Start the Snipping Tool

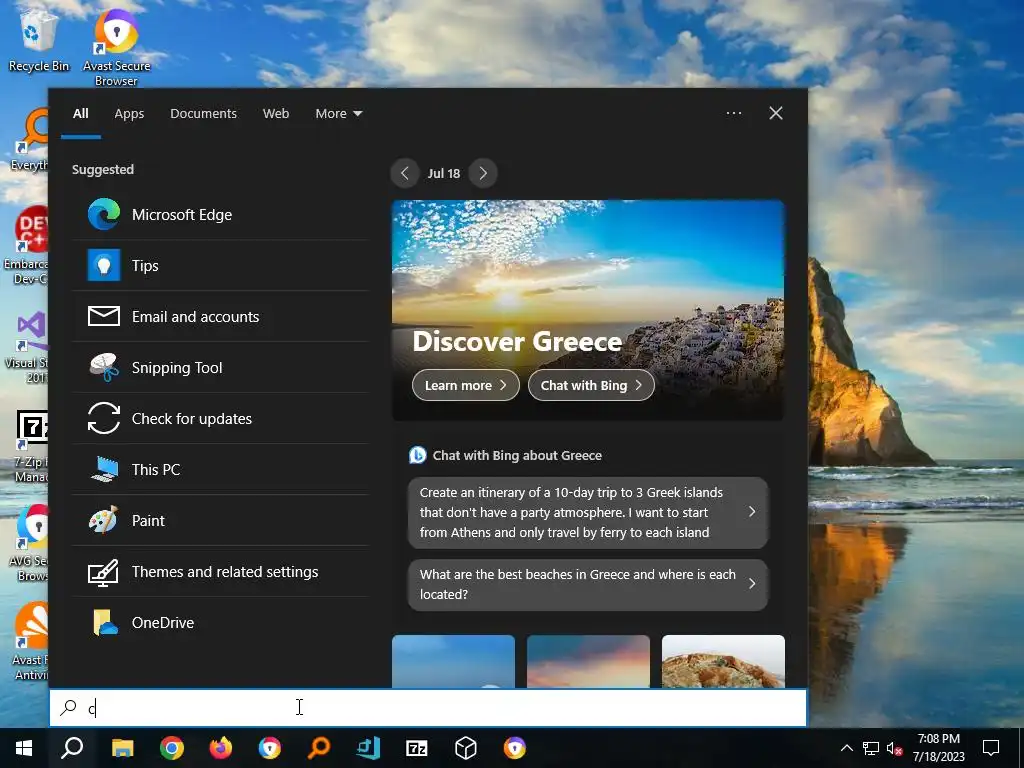click(221, 368)
